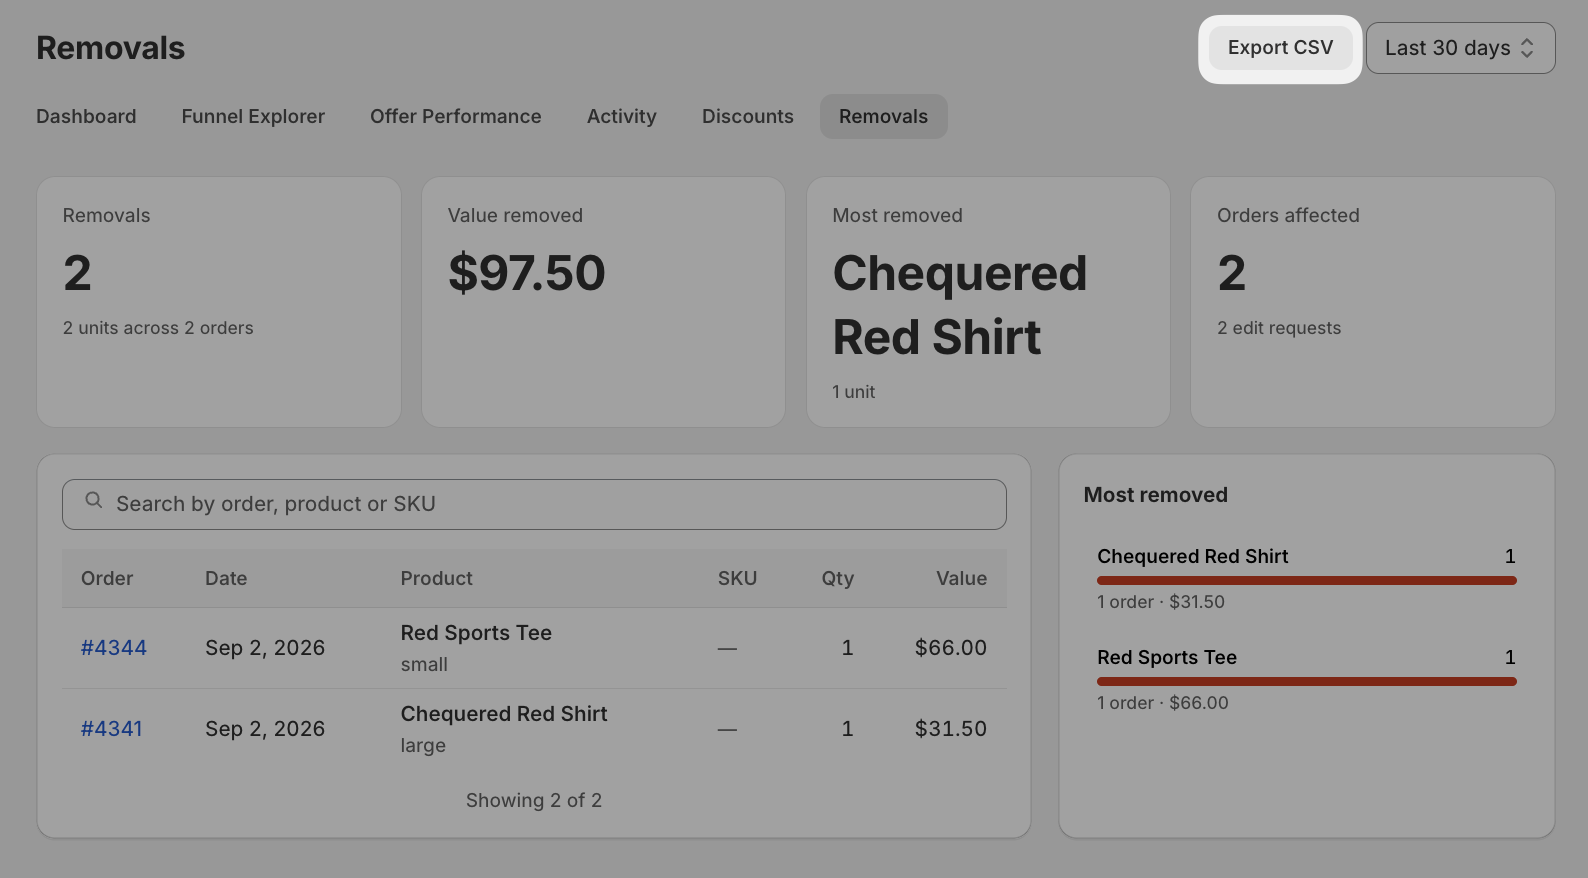Go to the Offer Performance tab
The image size is (1588, 878).
coord(455,116)
